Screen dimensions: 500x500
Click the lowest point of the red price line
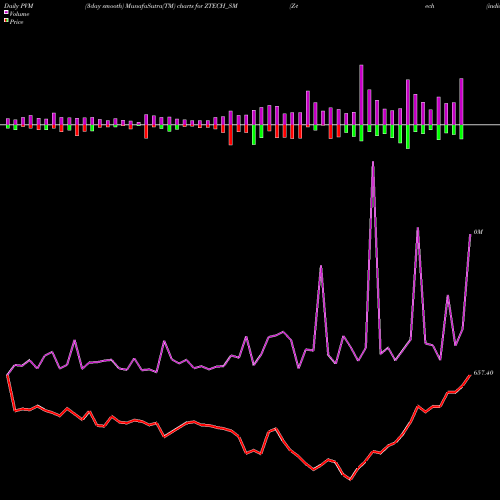(350, 479)
